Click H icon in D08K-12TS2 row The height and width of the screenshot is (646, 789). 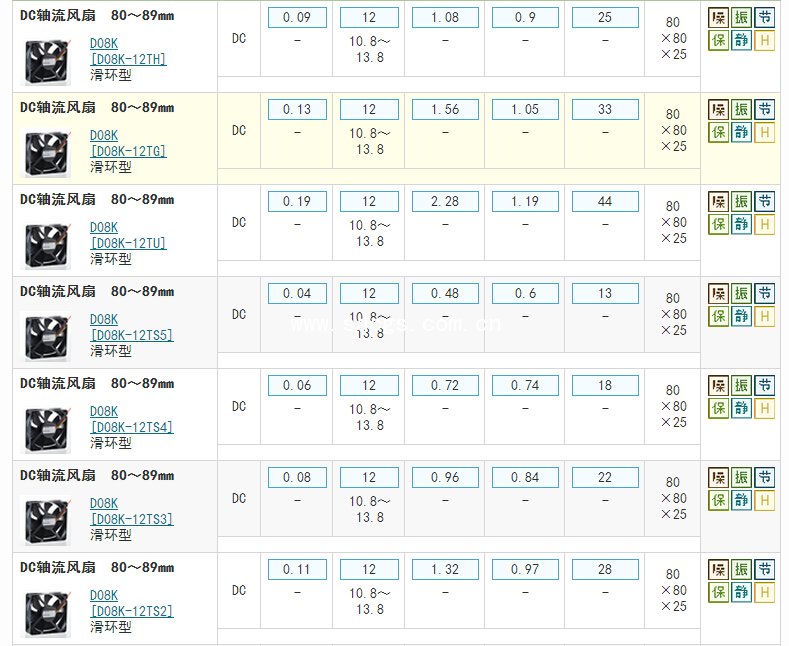pos(764,593)
